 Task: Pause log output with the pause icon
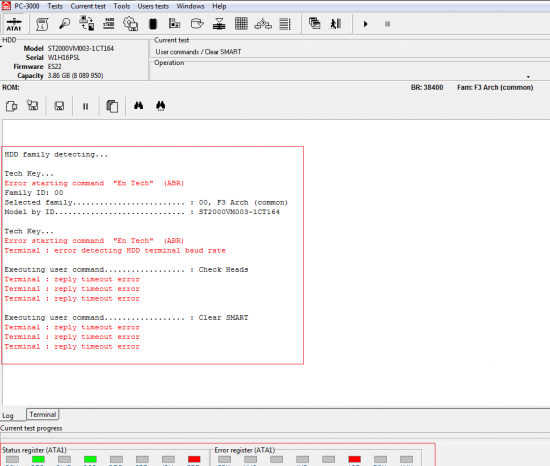(x=85, y=106)
